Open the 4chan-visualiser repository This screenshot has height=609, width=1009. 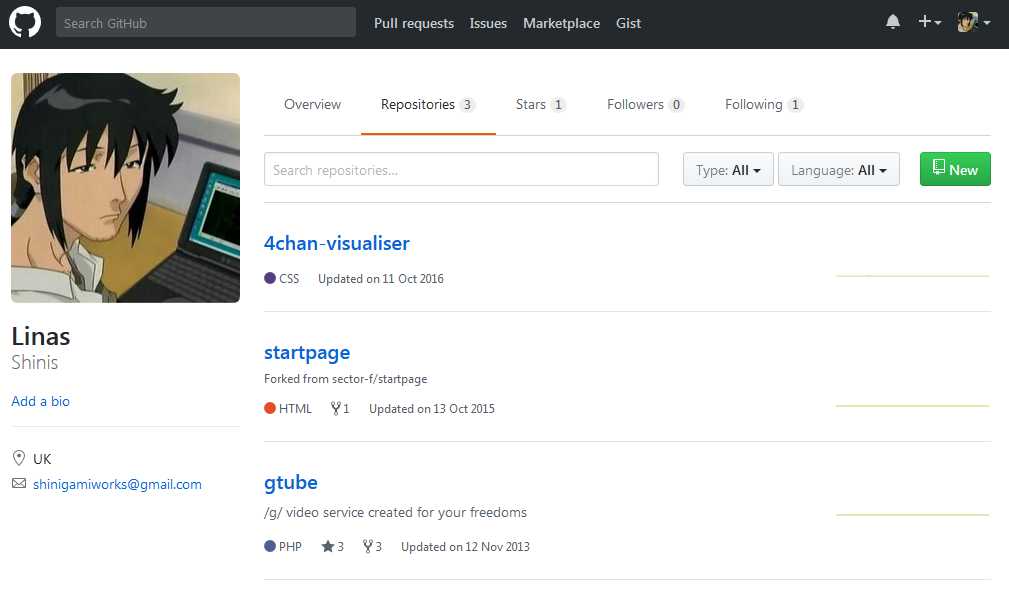(x=337, y=243)
